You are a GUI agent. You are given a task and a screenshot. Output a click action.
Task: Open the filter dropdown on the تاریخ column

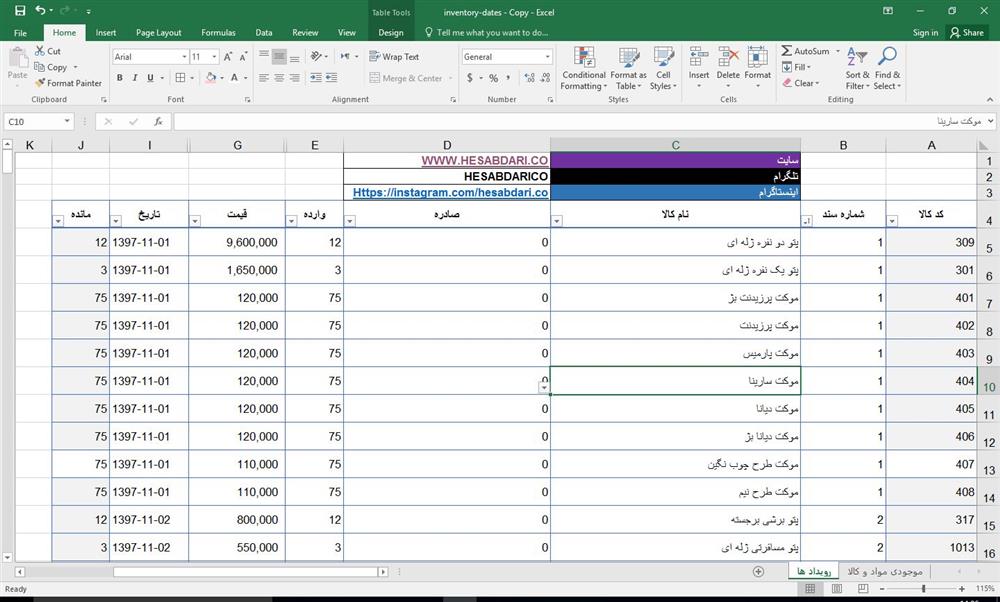pos(114,218)
